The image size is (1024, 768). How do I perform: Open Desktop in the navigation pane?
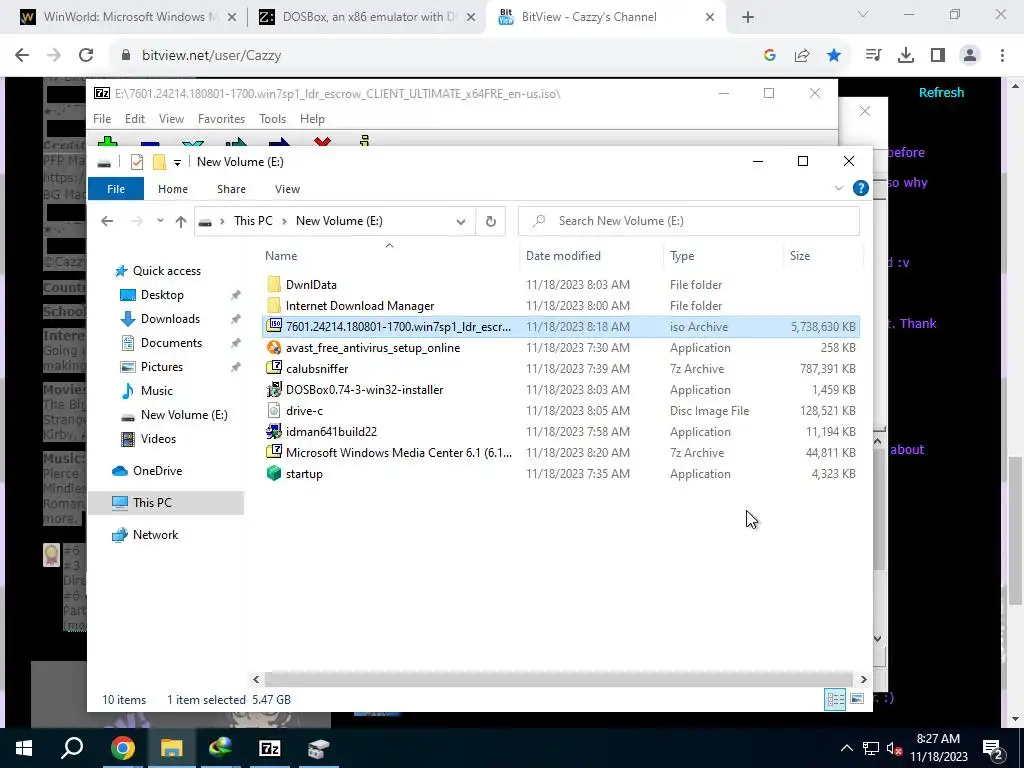162,295
